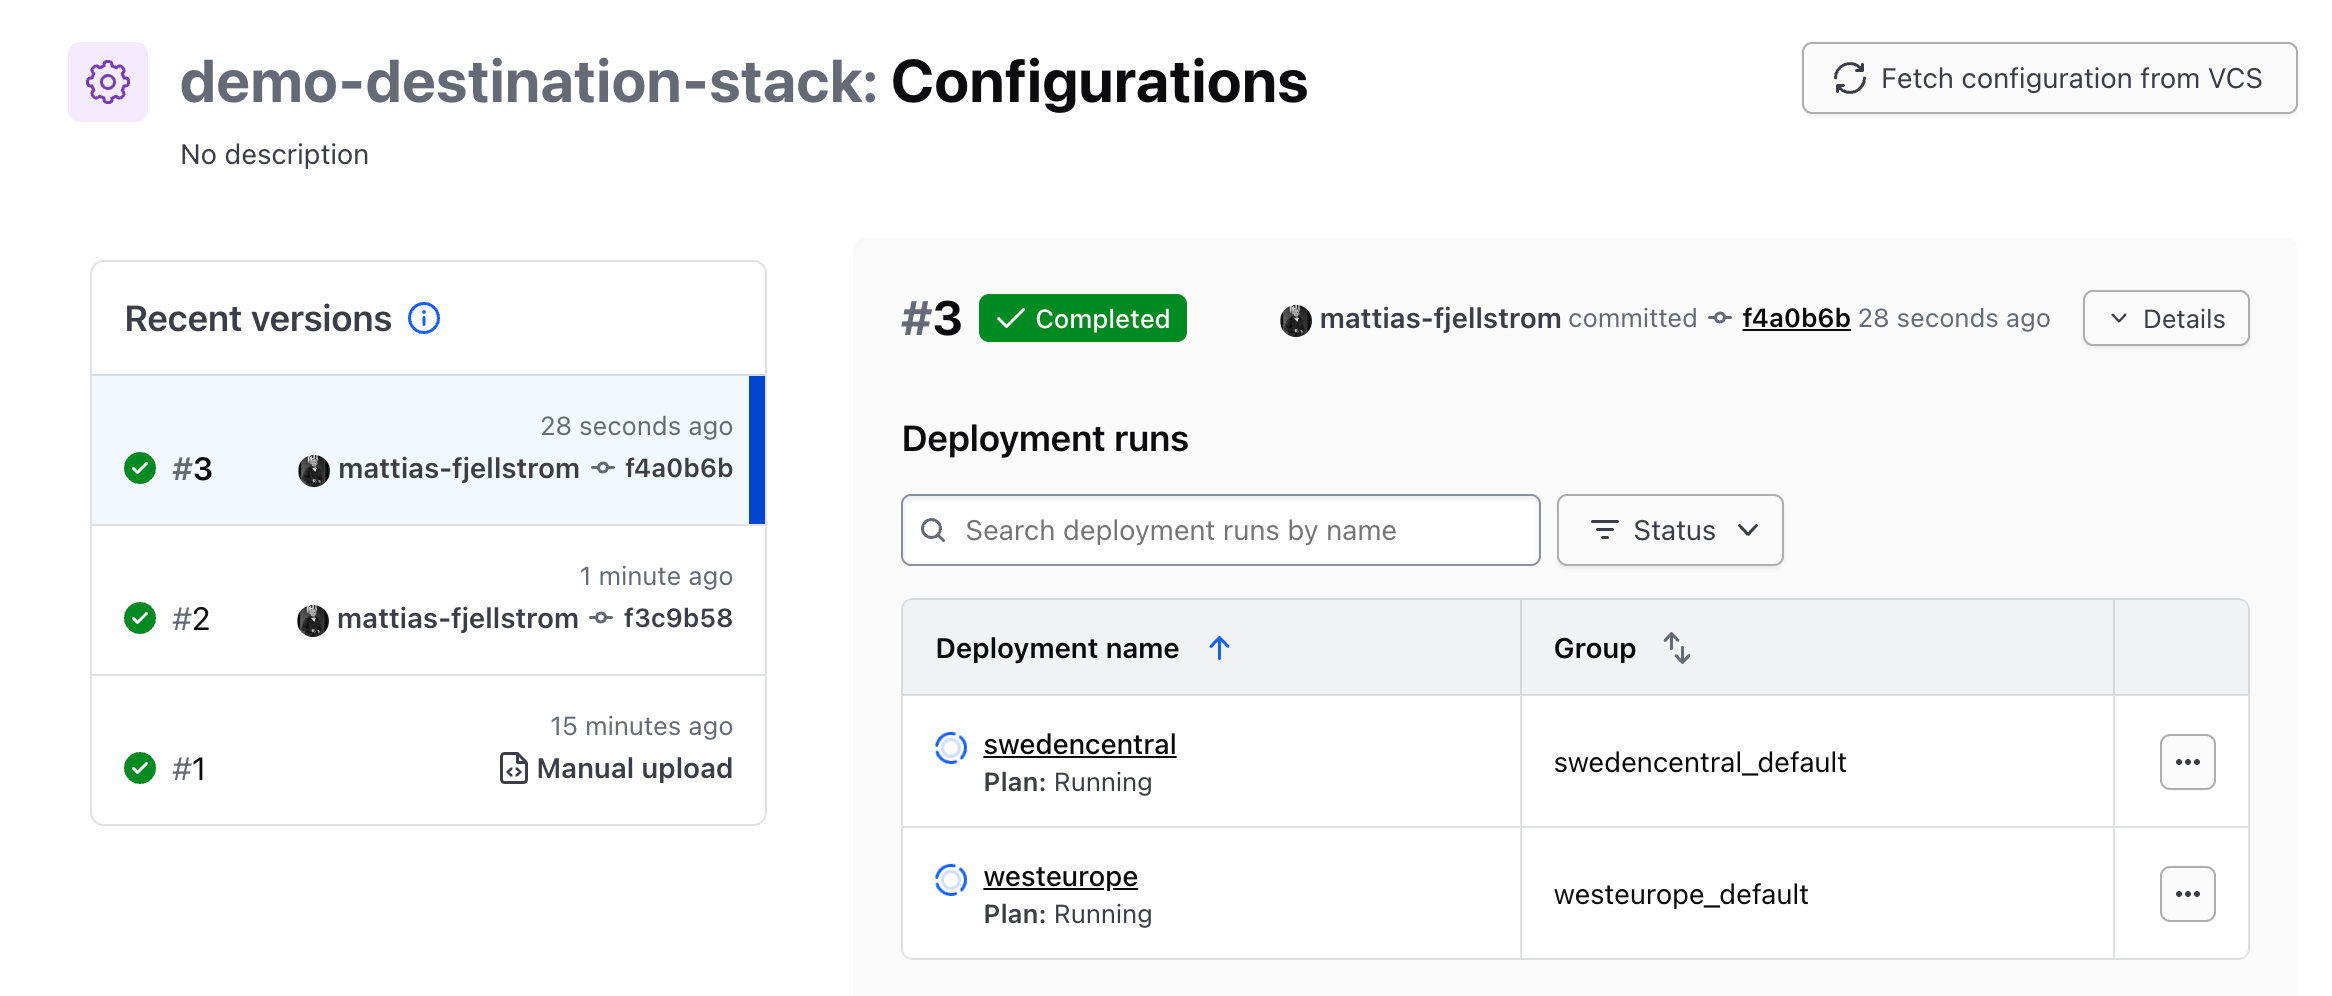Screen dimensions: 2332x996
Task: Expand the Details dropdown
Action: pos(2165,318)
